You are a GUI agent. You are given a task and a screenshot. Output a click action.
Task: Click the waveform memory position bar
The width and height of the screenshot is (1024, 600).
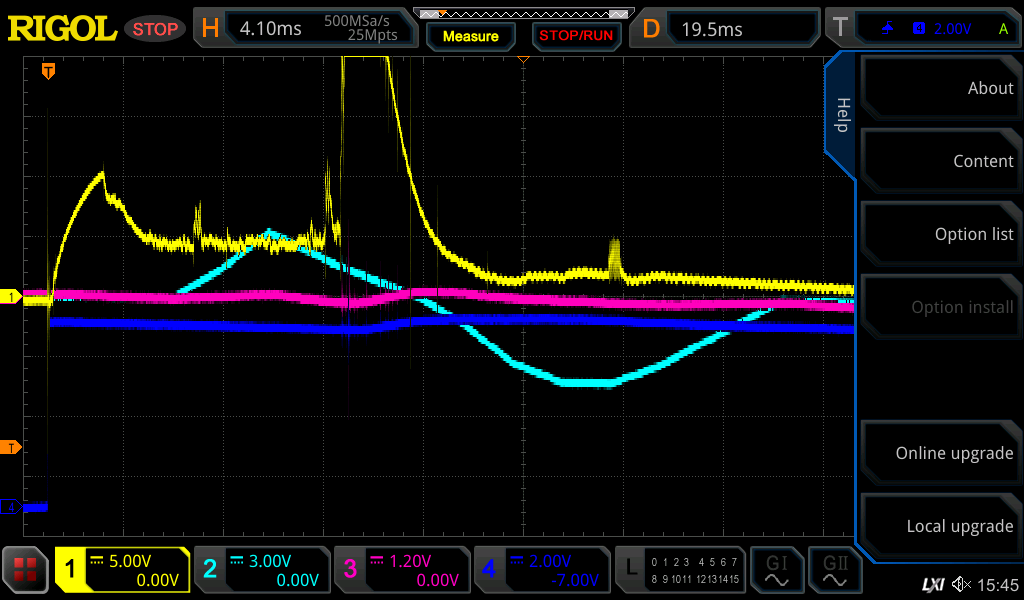click(x=523, y=14)
